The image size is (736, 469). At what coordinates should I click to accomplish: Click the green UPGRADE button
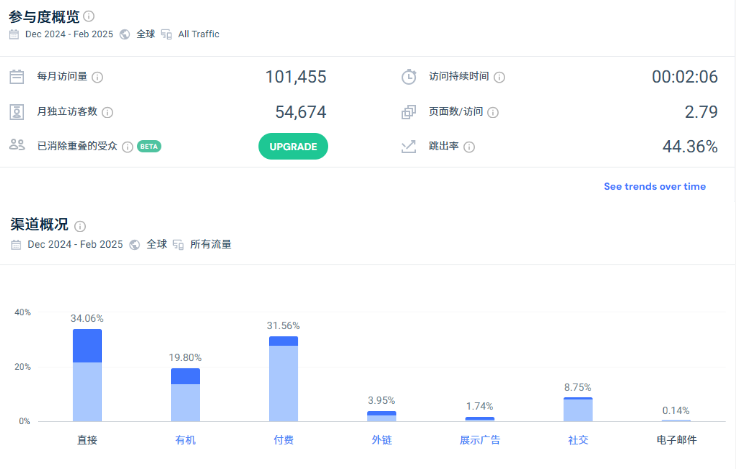coord(293,146)
